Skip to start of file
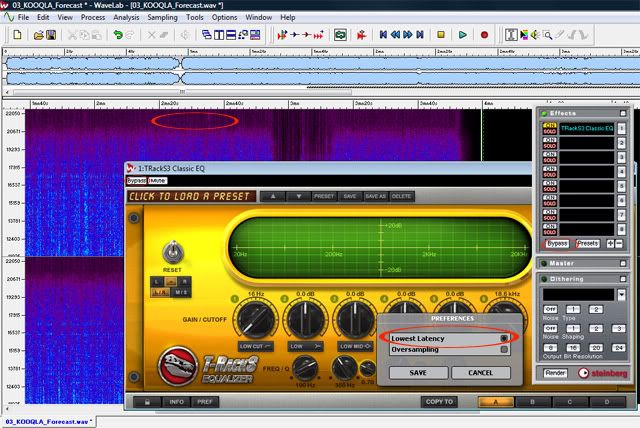Image resolution: width=640 pixels, height=428 pixels. pyautogui.click(x=383, y=35)
